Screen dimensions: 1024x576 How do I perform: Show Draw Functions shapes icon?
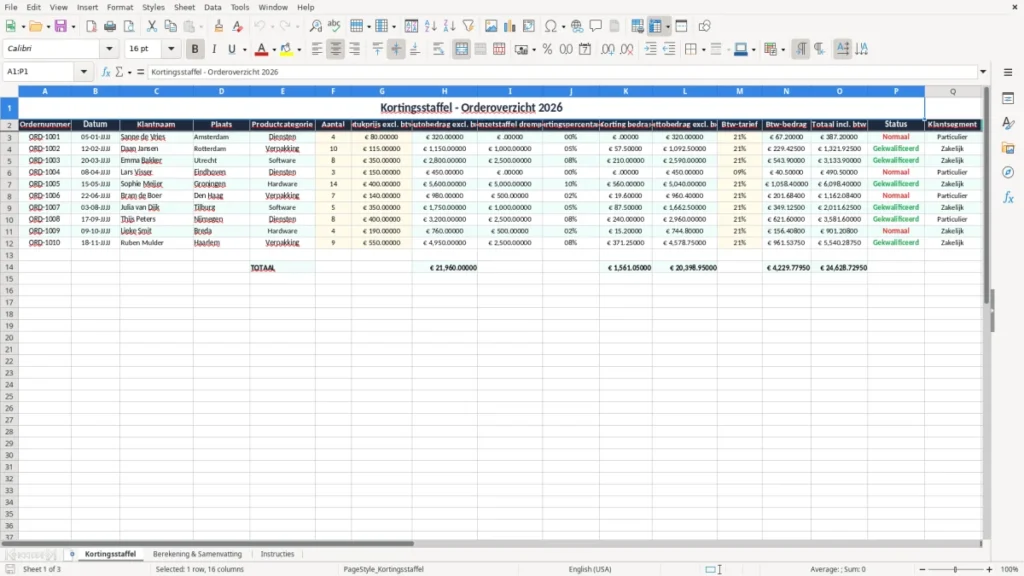coord(704,26)
